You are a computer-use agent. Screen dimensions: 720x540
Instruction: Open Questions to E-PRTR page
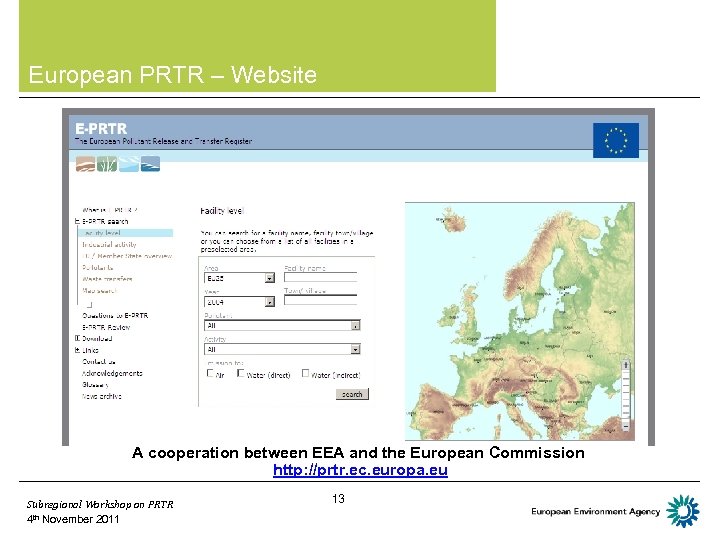click(115, 315)
